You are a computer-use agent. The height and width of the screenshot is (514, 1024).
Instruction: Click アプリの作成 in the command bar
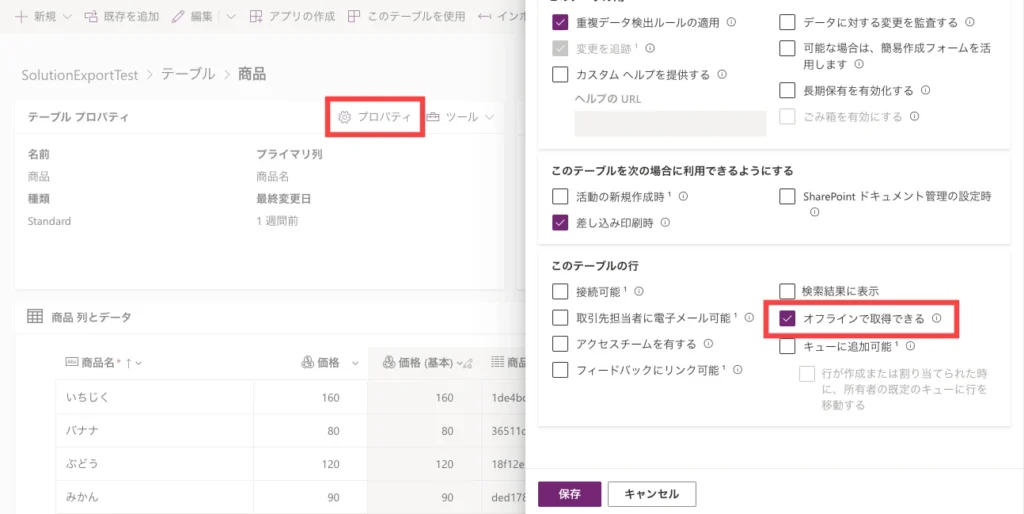(x=292, y=17)
